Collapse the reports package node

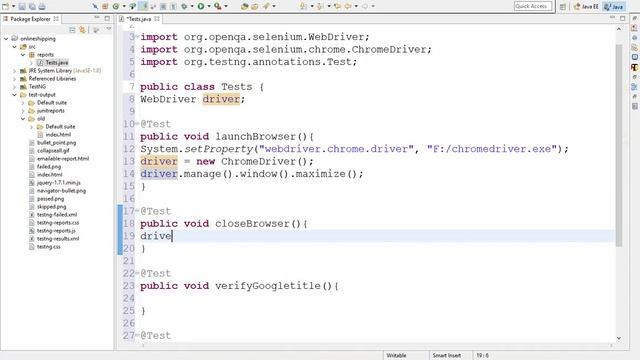pyautogui.click(x=23, y=55)
